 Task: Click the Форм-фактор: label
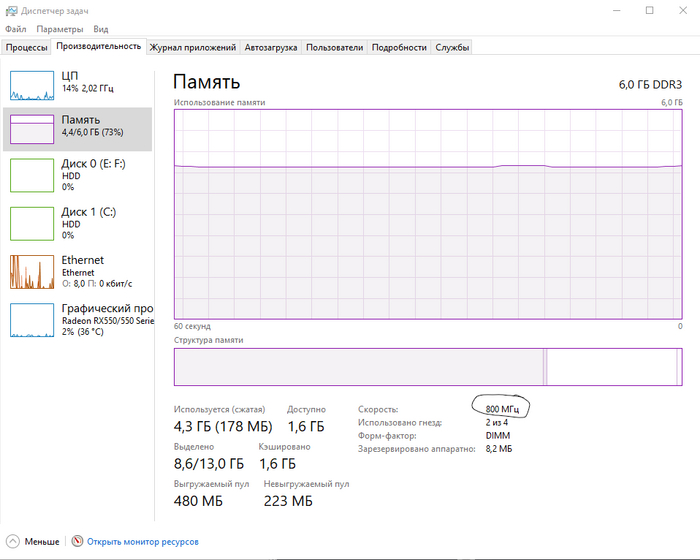pyautogui.click(x=387, y=435)
